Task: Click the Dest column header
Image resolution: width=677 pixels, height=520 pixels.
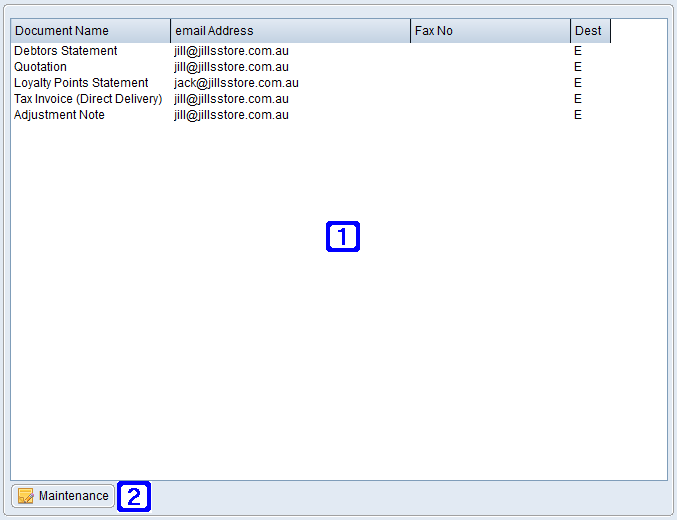Action: [591, 31]
